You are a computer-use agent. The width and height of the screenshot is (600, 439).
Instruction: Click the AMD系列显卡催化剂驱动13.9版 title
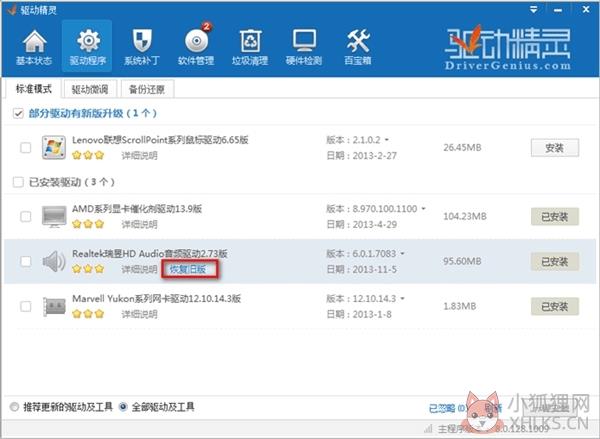pyautogui.click(x=137, y=209)
